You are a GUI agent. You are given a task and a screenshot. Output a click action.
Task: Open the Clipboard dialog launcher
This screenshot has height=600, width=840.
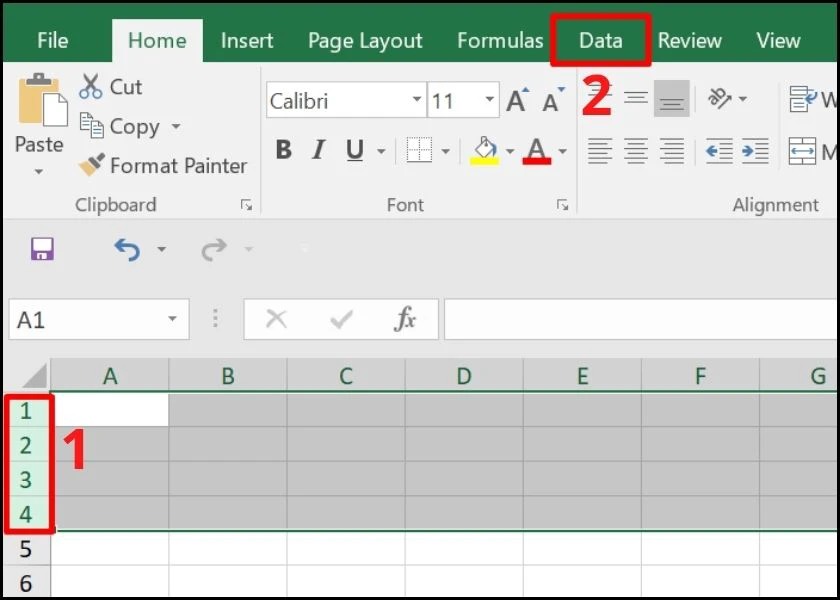pyautogui.click(x=246, y=205)
